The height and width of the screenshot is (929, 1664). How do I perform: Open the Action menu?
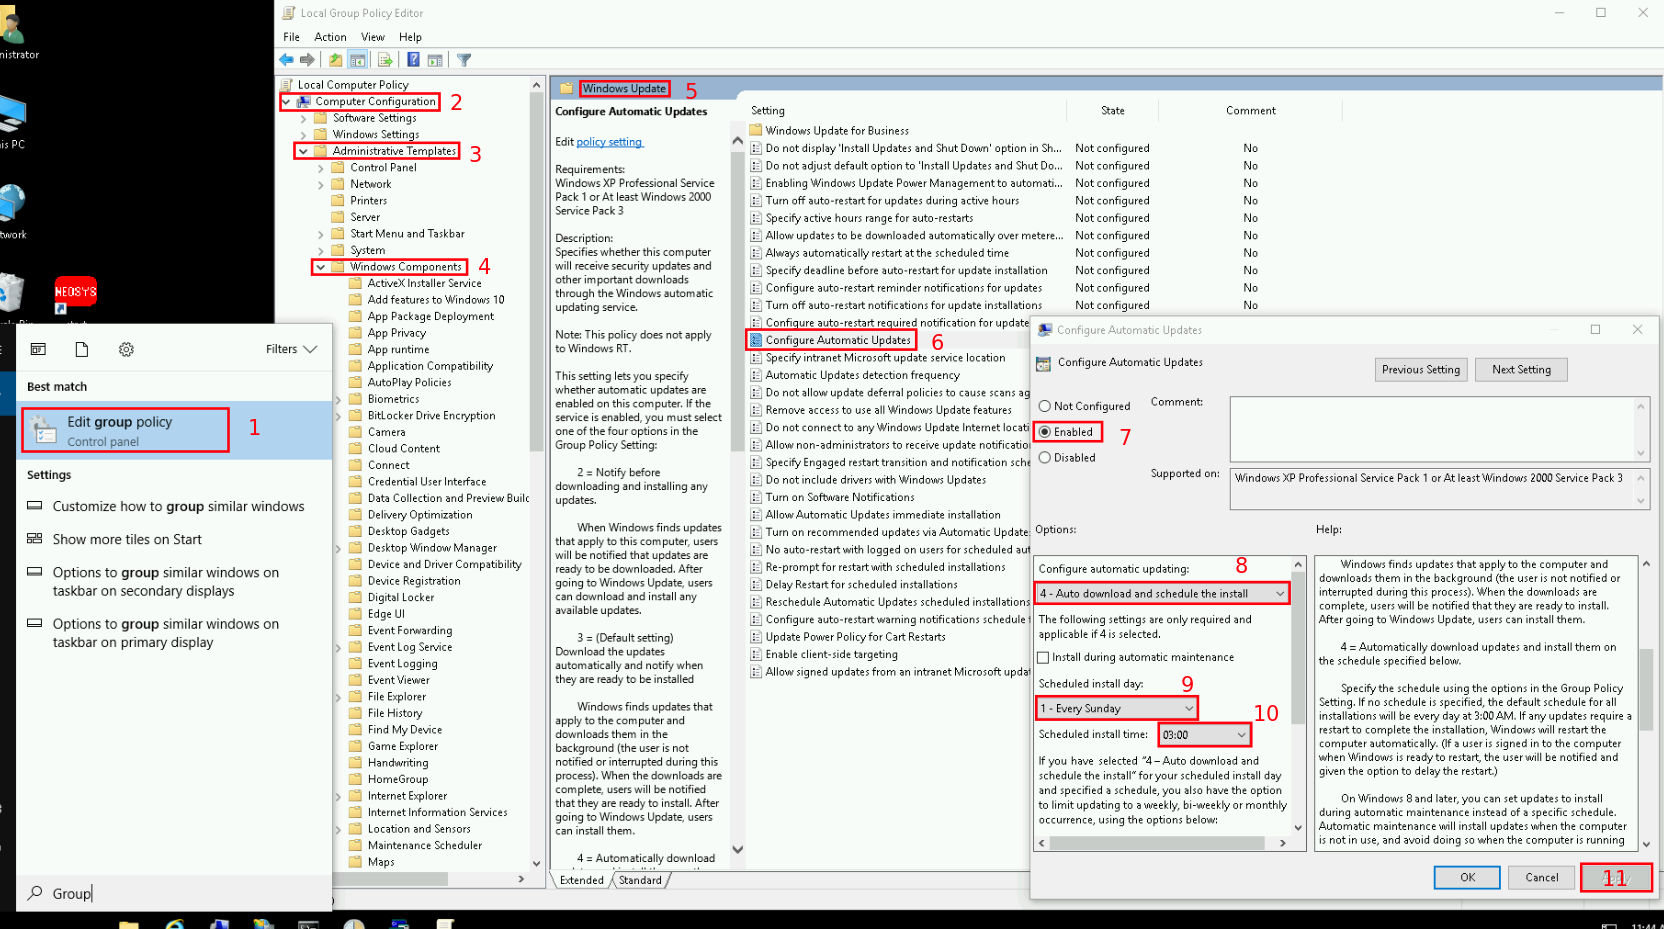coord(330,37)
